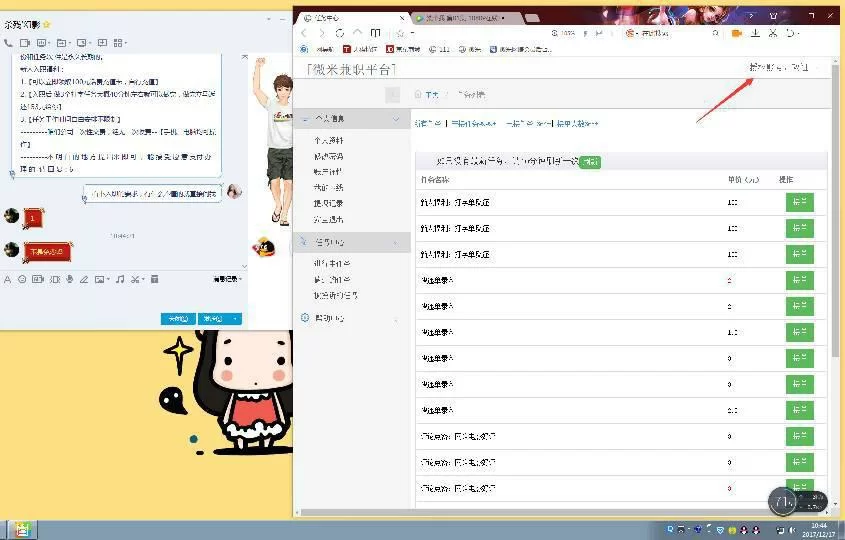Click the star favorite icon in address bar
The image size is (845, 540).
[x=400, y=33]
